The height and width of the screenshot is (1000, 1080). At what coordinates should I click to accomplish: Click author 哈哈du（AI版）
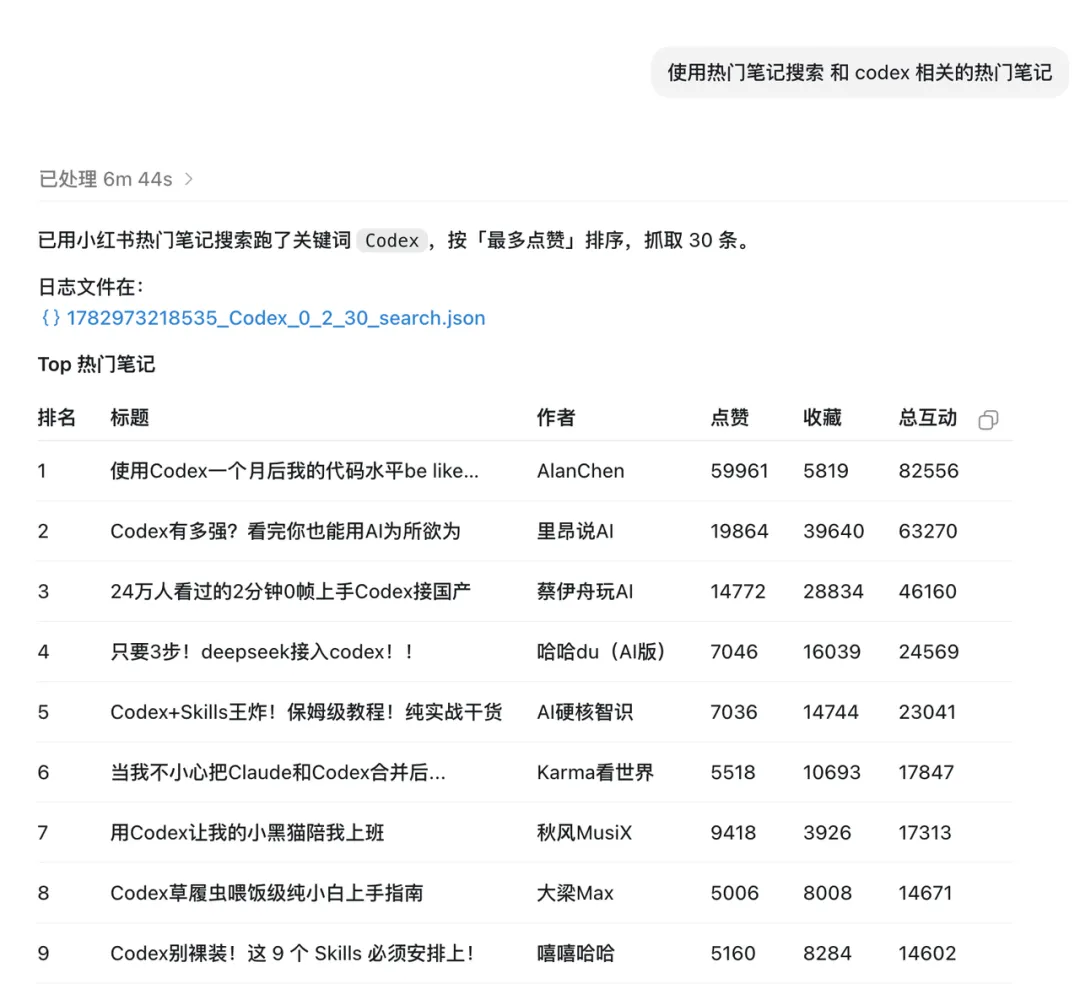pos(601,652)
